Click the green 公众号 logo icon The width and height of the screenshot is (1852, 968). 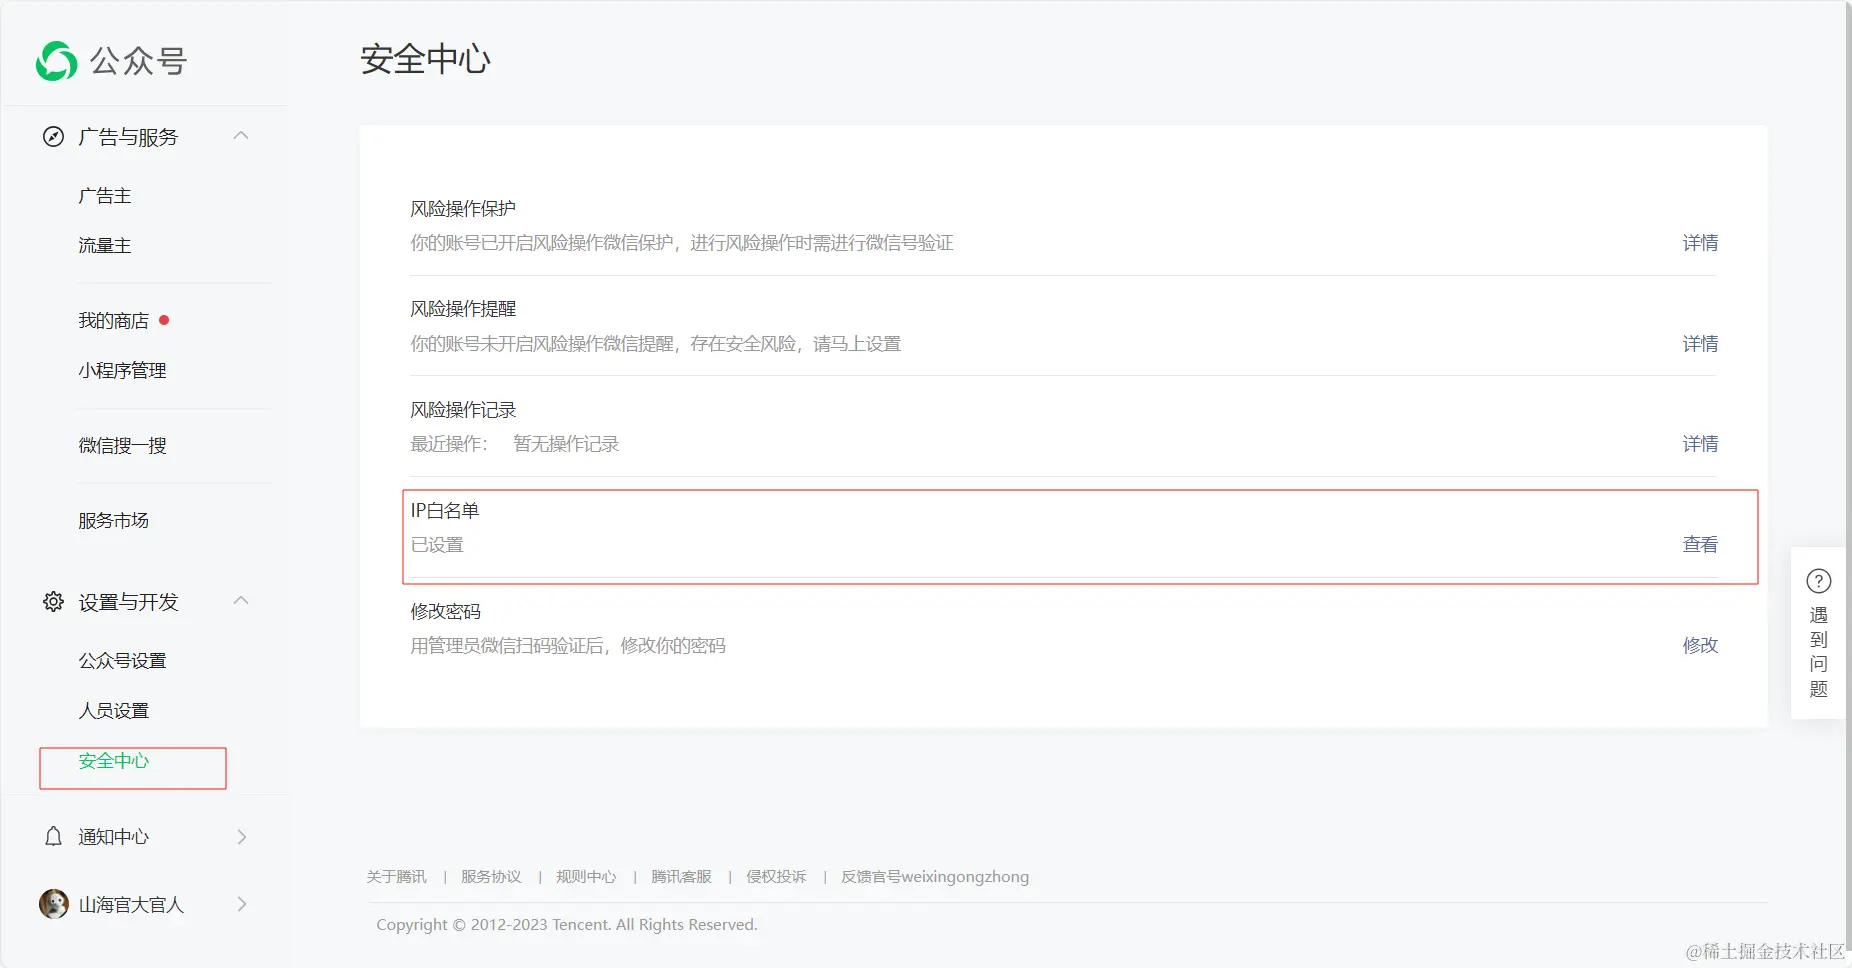pos(57,61)
